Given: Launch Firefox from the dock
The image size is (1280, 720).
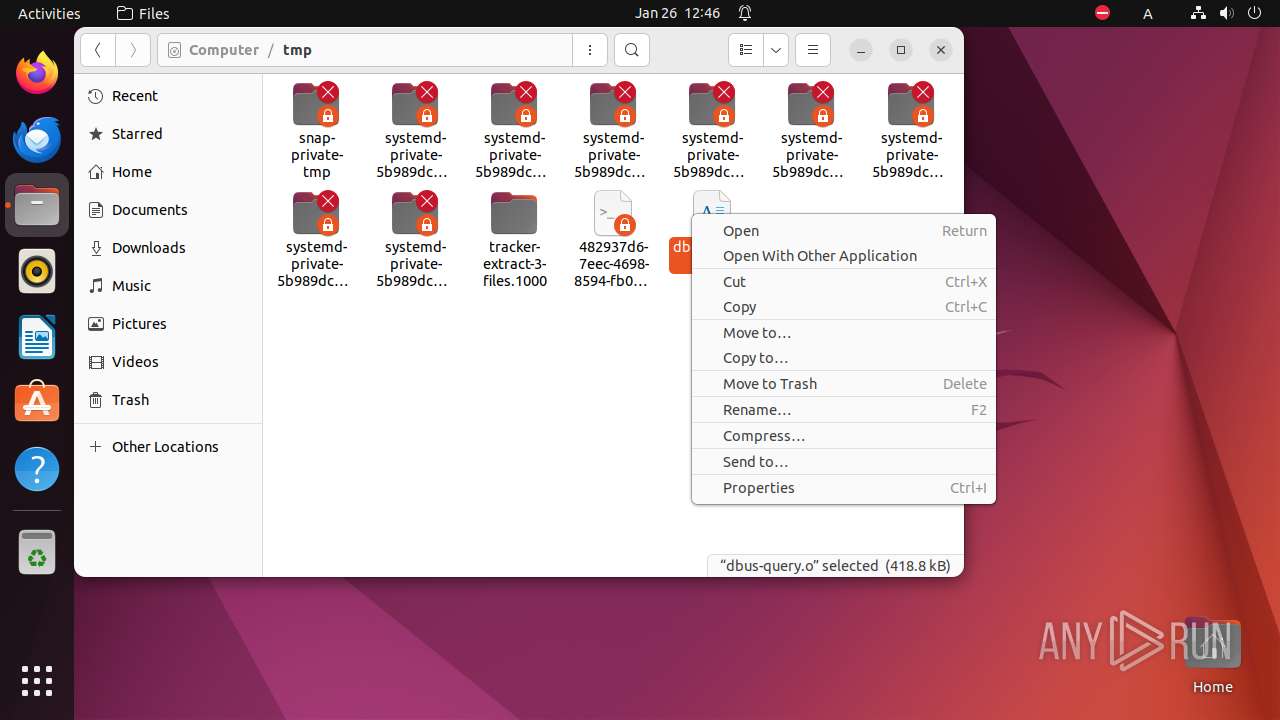Looking at the screenshot, I should click(x=37, y=73).
